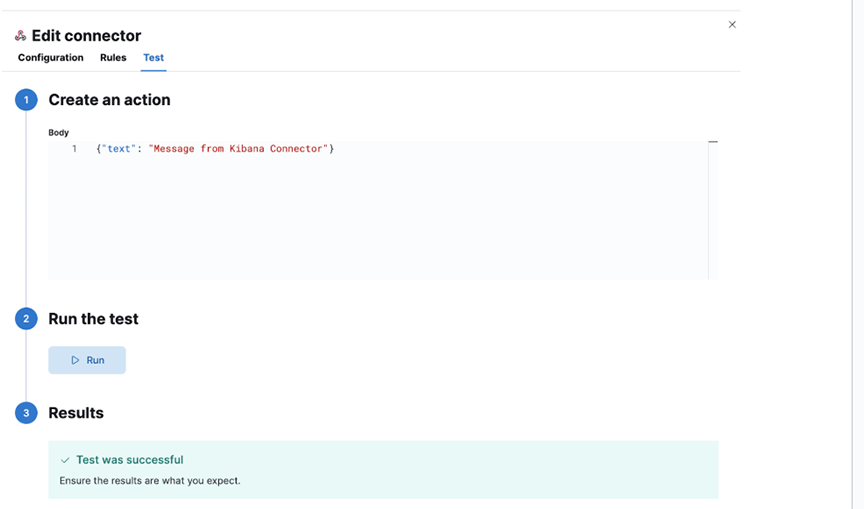864x509 pixels.
Task: Click the empty area of the Body editor
Action: click(x=380, y=220)
